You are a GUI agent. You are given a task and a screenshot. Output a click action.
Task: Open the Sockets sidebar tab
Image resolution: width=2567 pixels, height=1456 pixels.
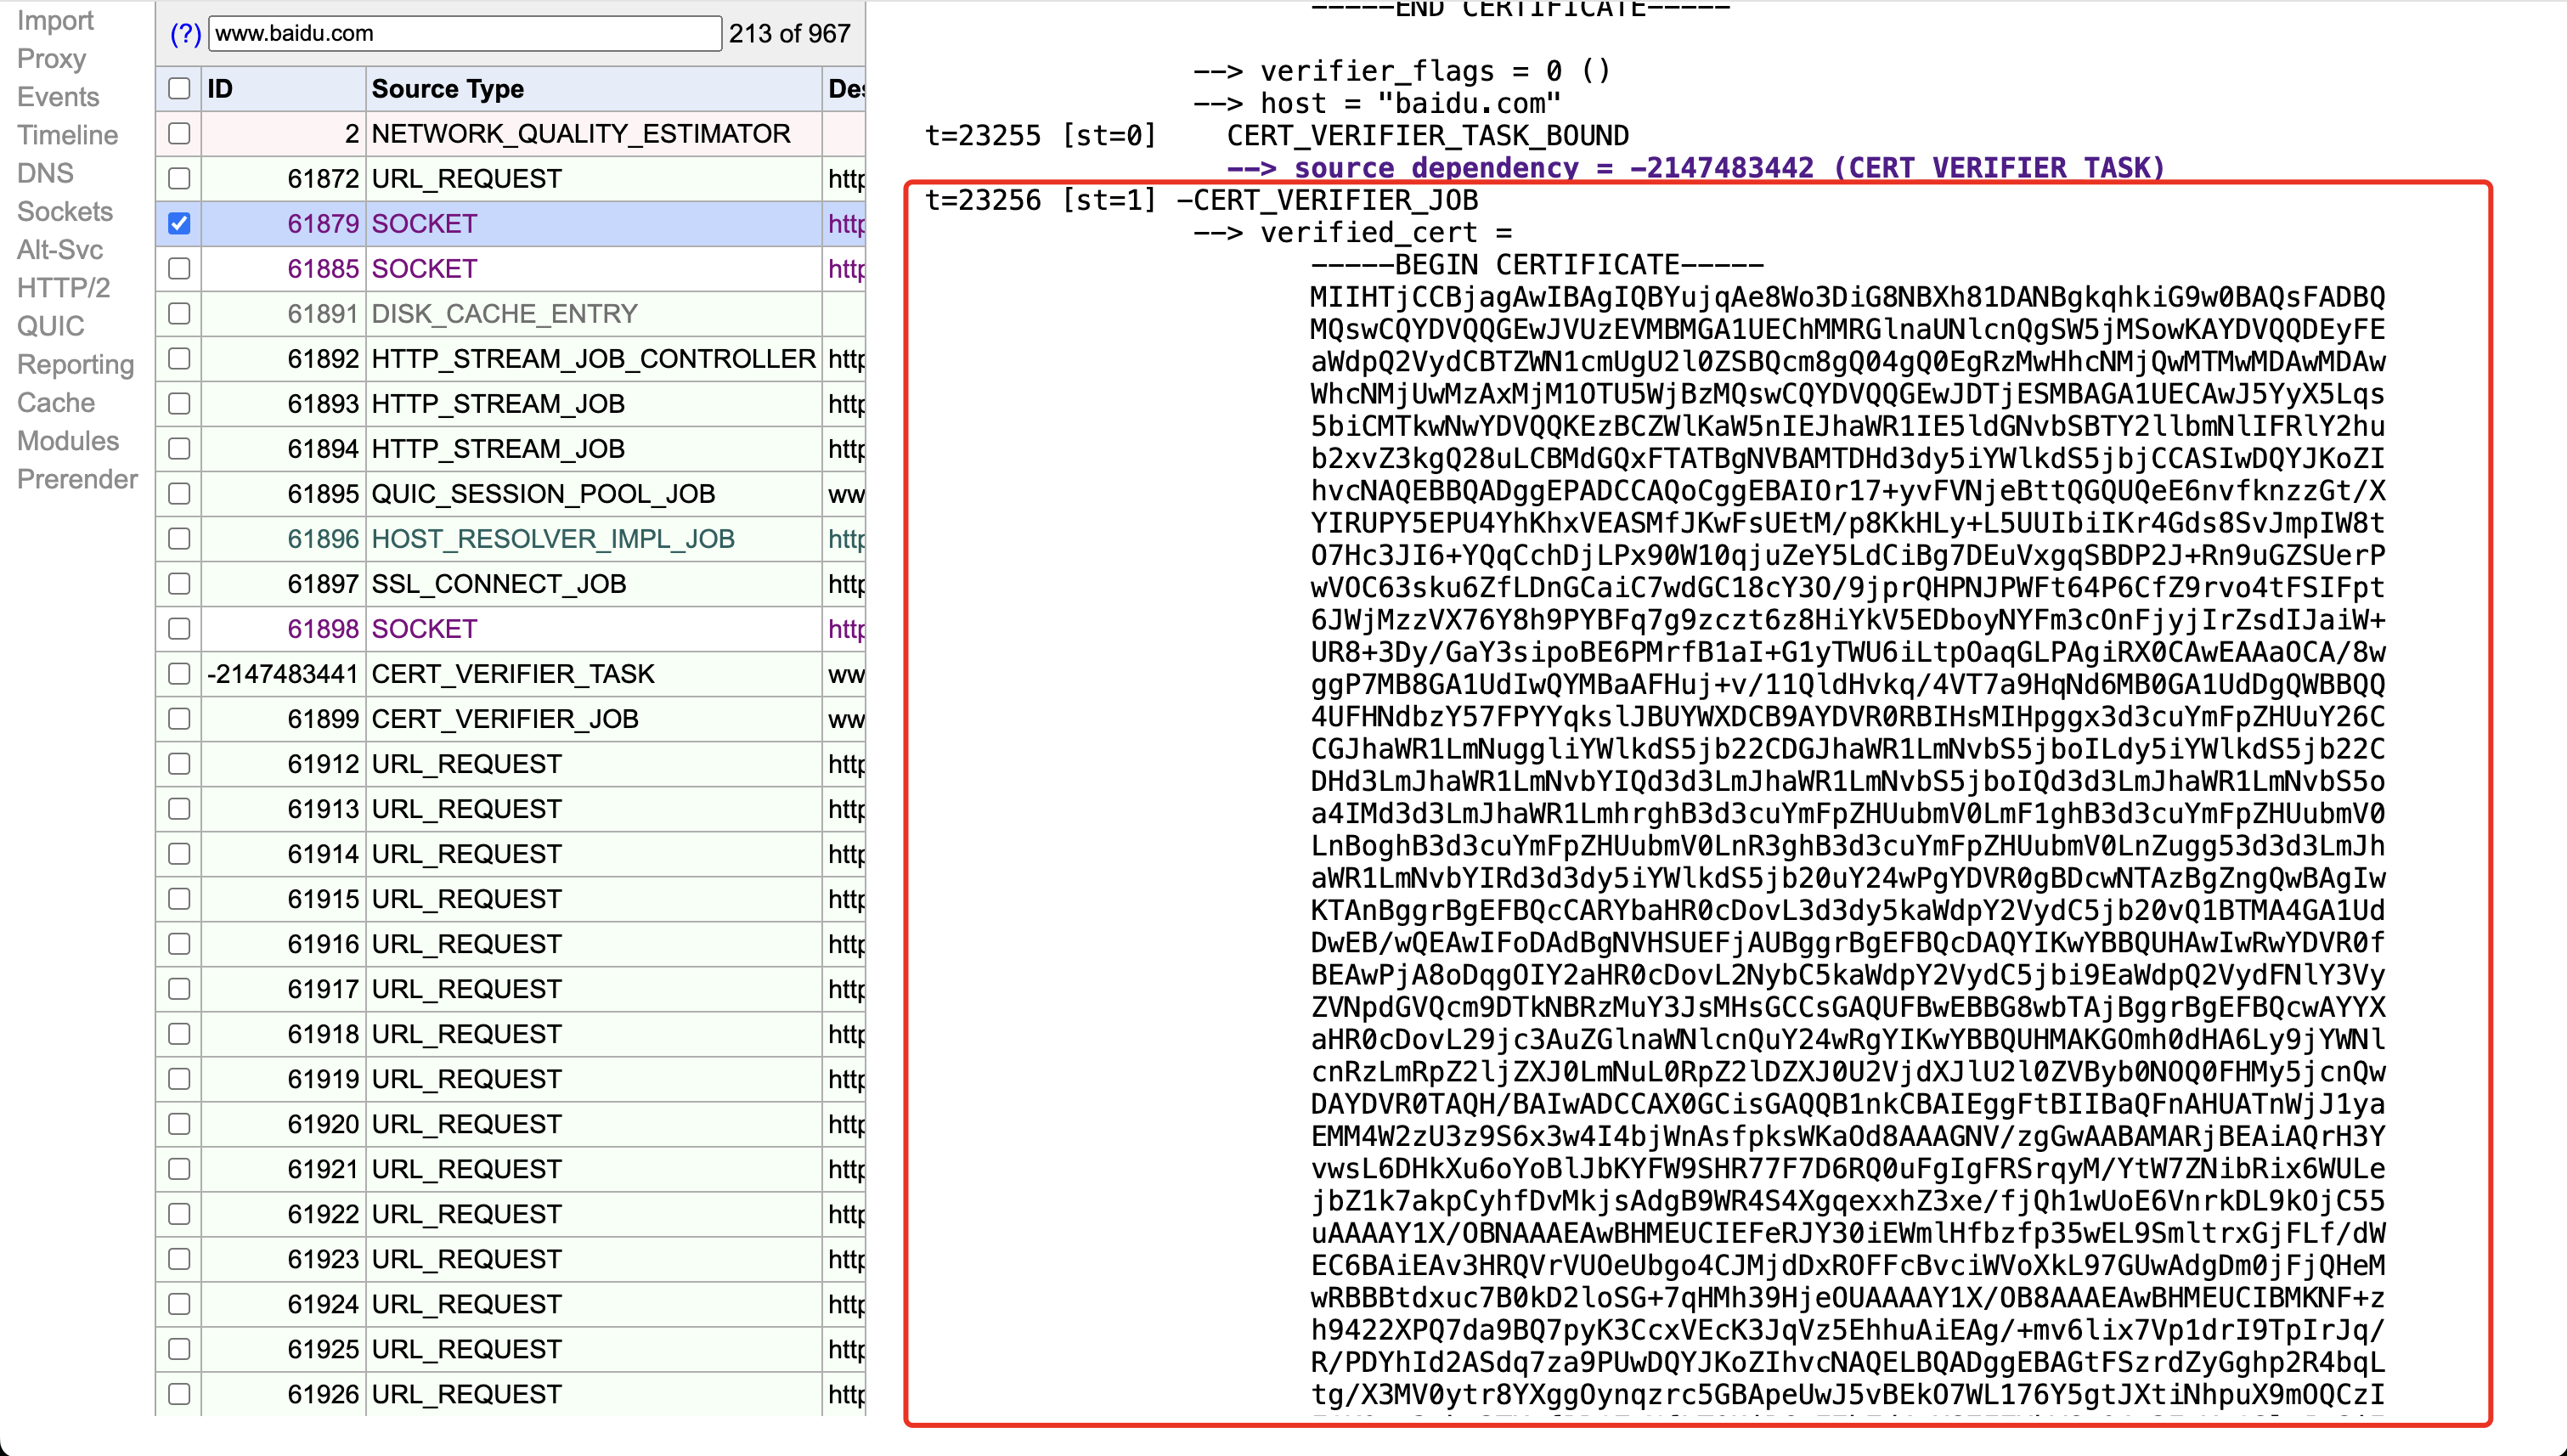(65, 212)
